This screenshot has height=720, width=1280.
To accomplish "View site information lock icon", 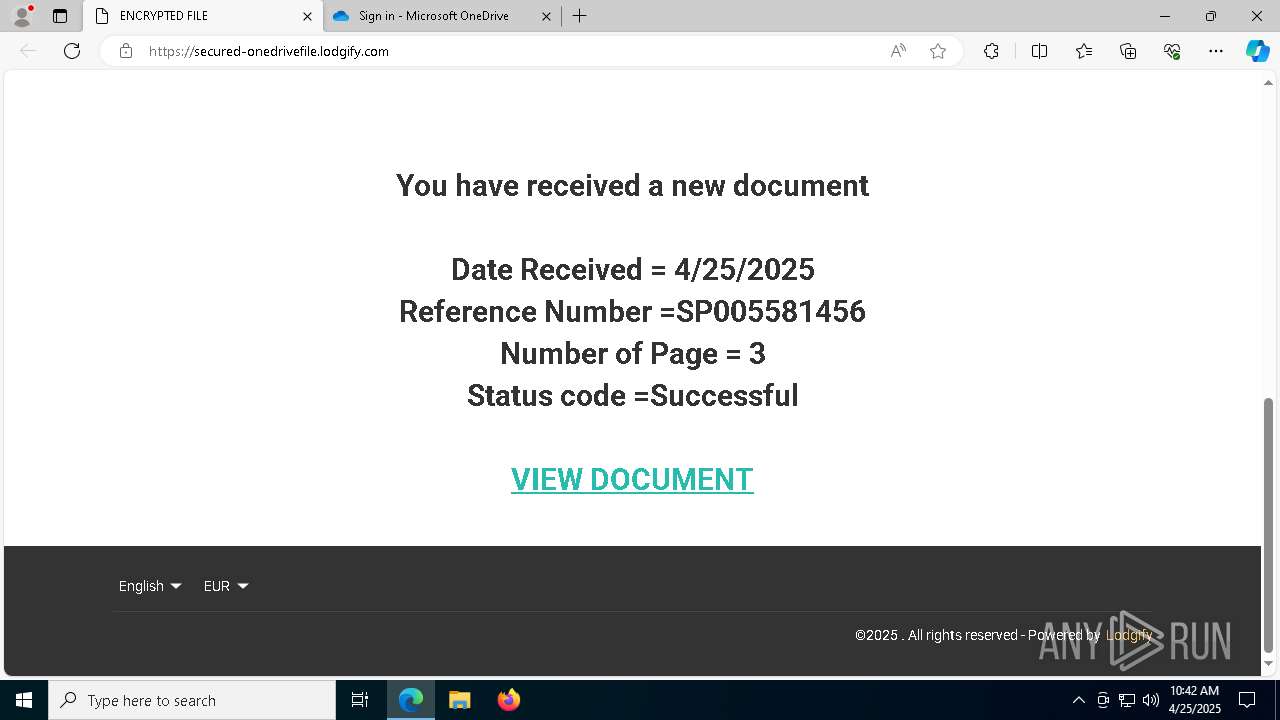I will point(126,51).
